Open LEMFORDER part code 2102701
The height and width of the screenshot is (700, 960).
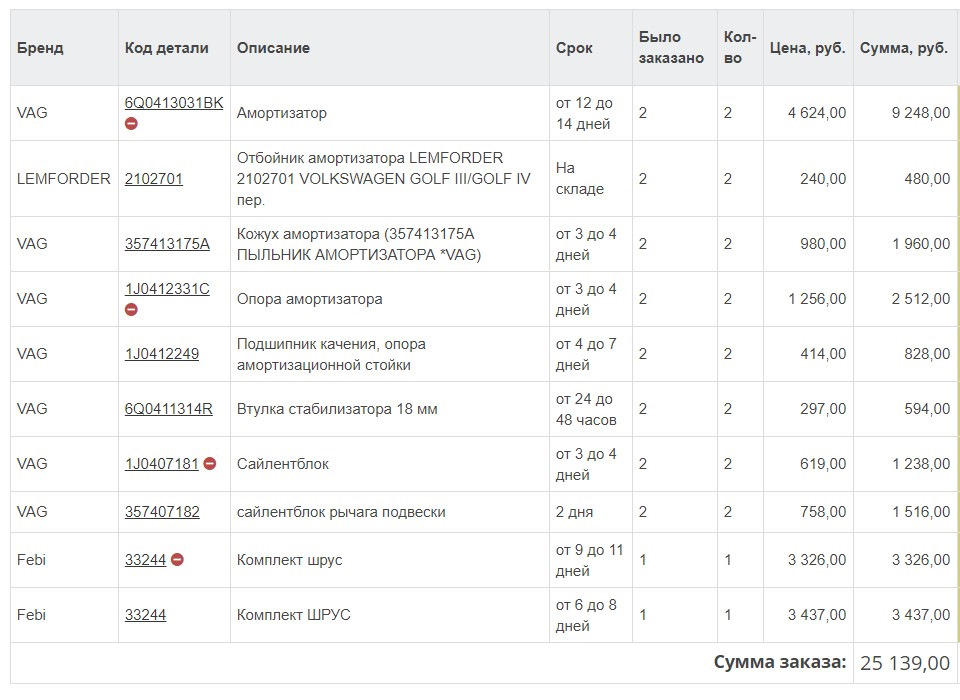154,179
